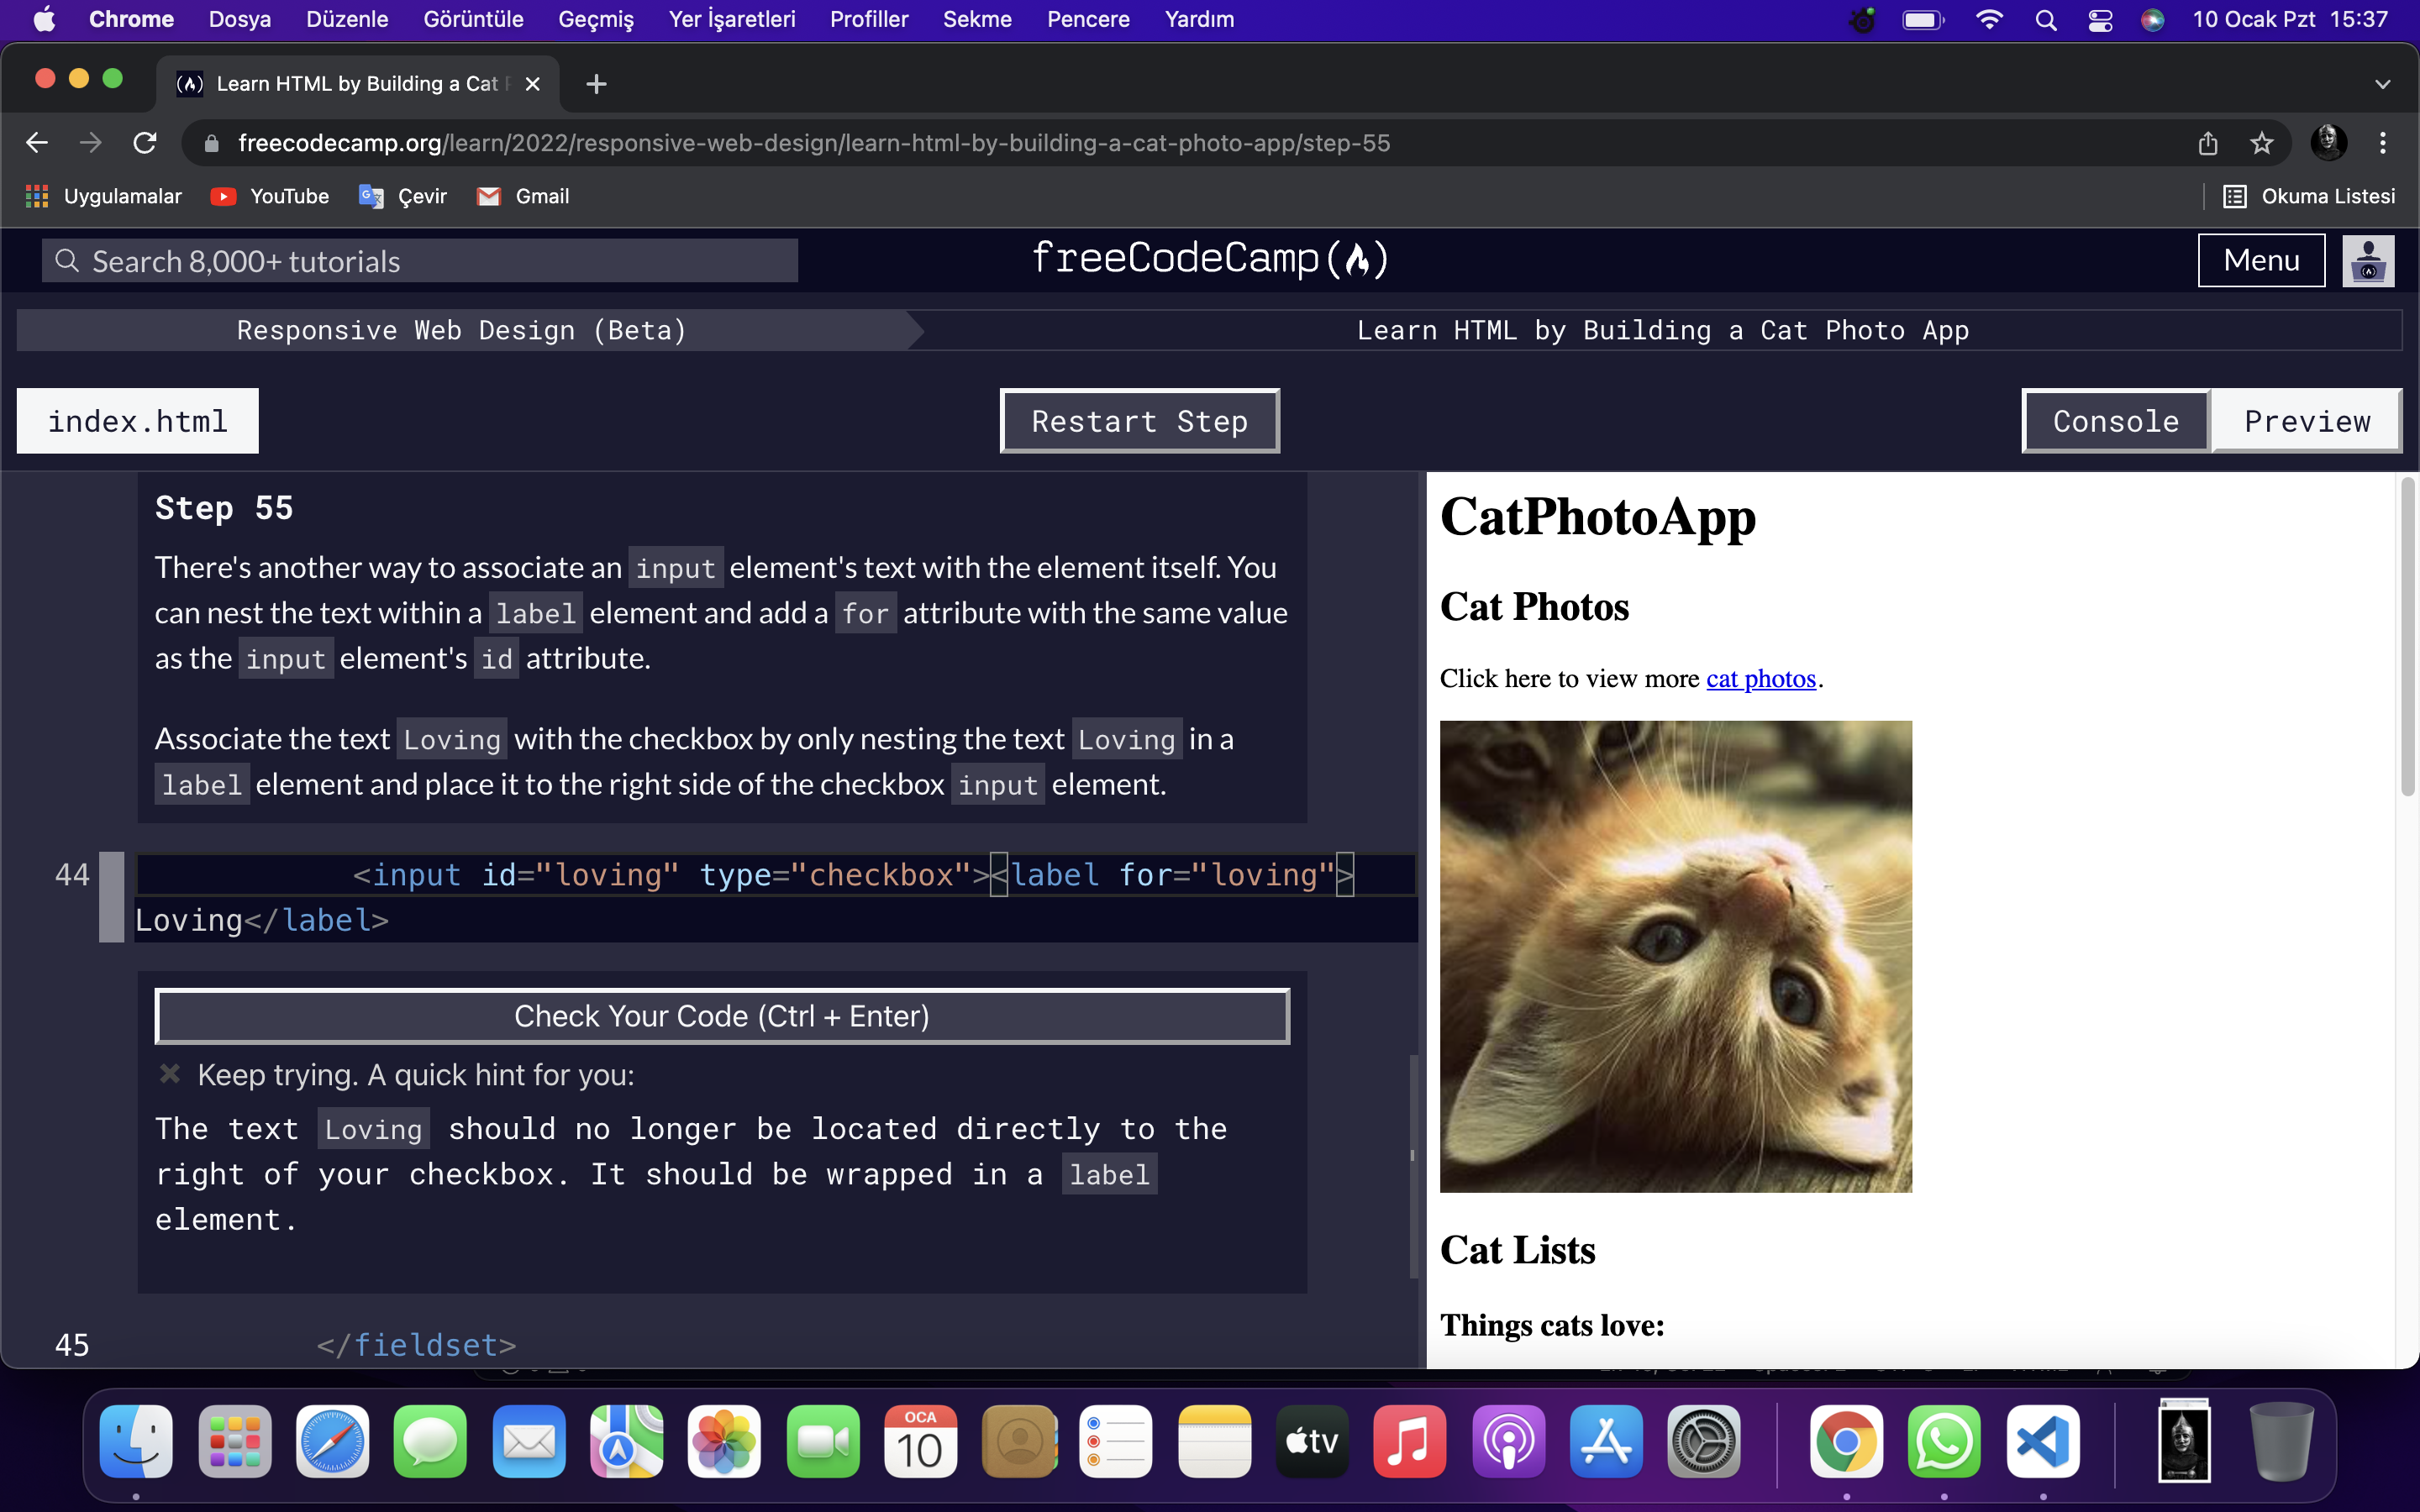This screenshot has width=2420, height=1512.
Task: Open the cat photos link
Action: coord(1760,678)
